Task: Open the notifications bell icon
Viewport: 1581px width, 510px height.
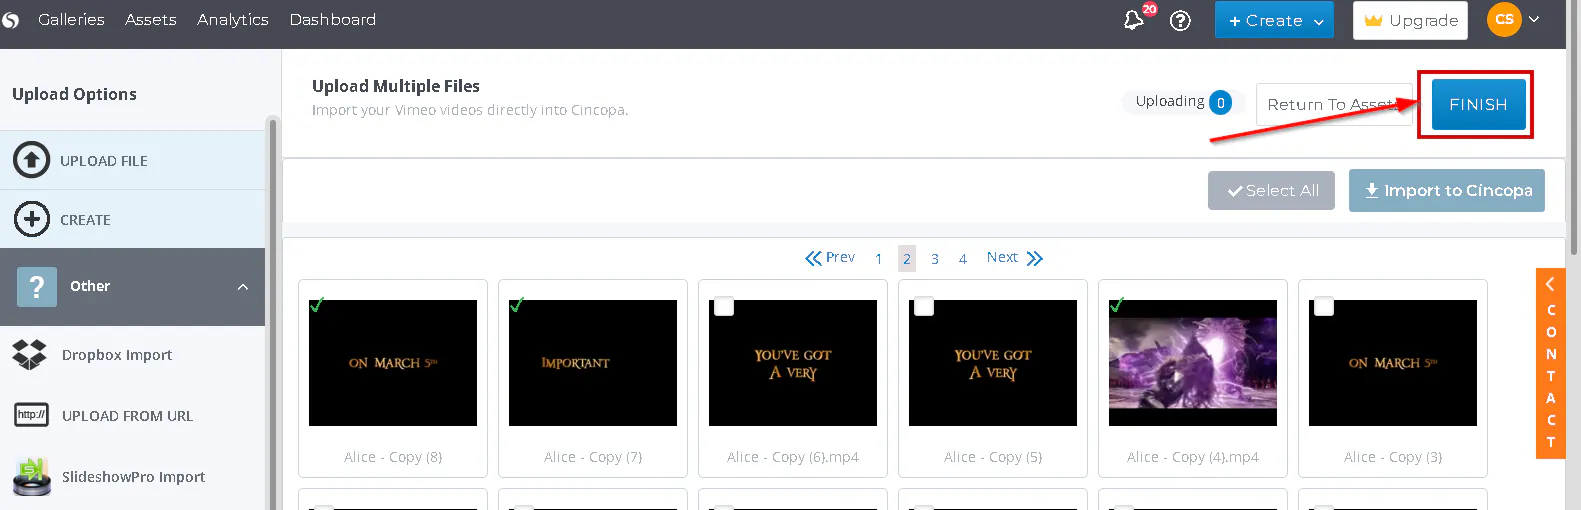Action: click(1134, 20)
